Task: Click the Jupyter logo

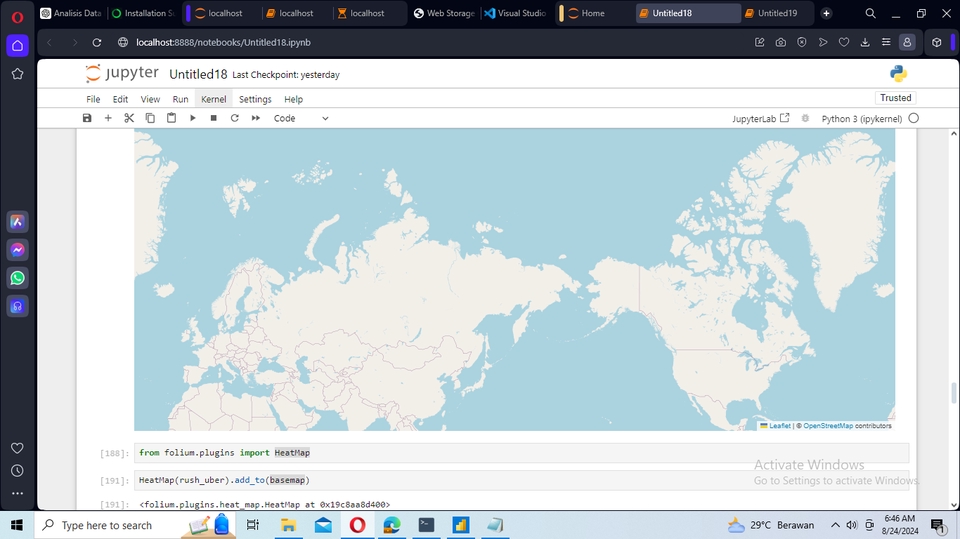Action: [x=122, y=74]
